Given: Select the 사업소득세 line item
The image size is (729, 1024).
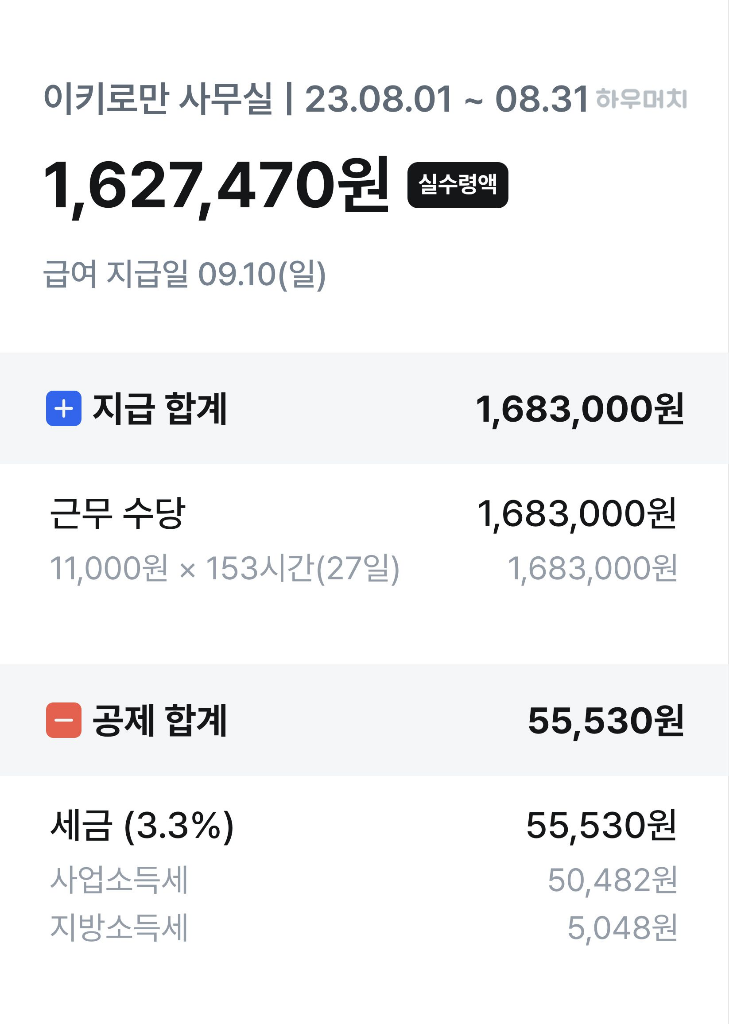Looking at the screenshot, I should pos(119,881).
